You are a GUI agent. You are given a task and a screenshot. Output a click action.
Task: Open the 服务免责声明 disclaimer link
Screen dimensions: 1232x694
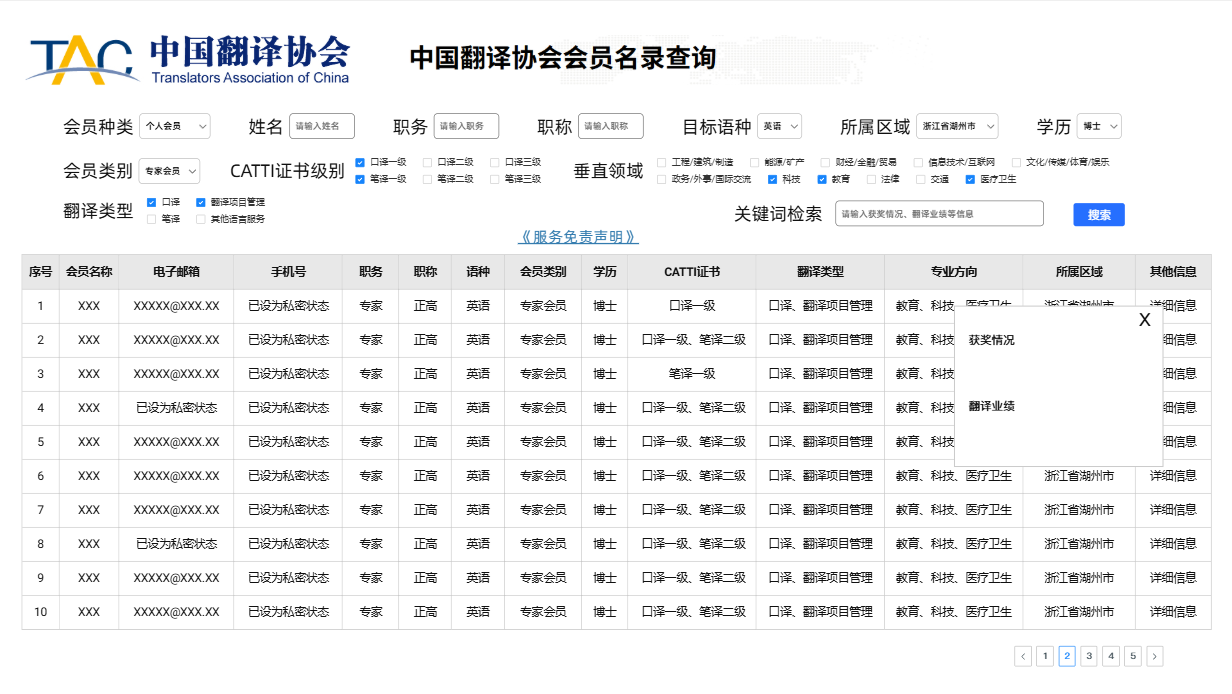pyautogui.click(x=578, y=237)
